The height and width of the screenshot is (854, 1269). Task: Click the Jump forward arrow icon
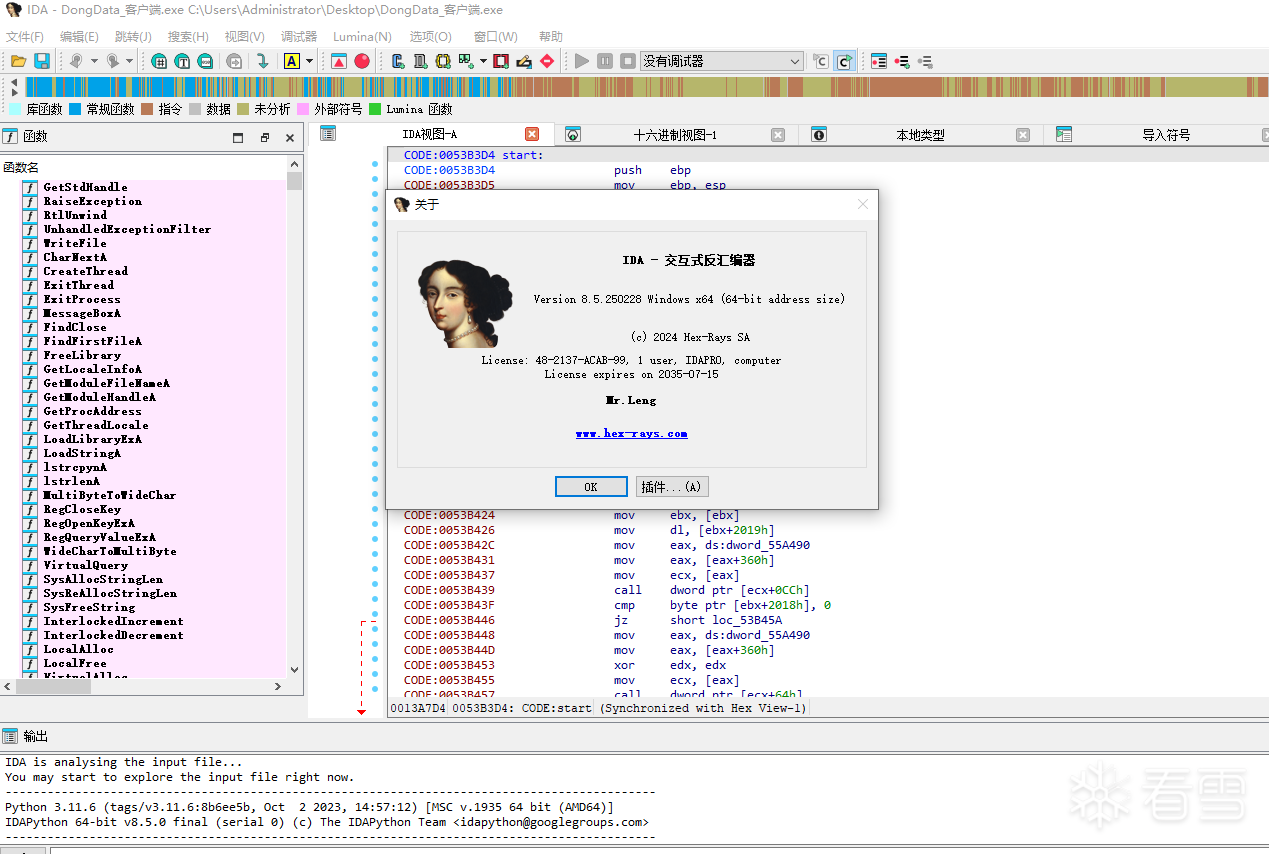click(x=113, y=61)
